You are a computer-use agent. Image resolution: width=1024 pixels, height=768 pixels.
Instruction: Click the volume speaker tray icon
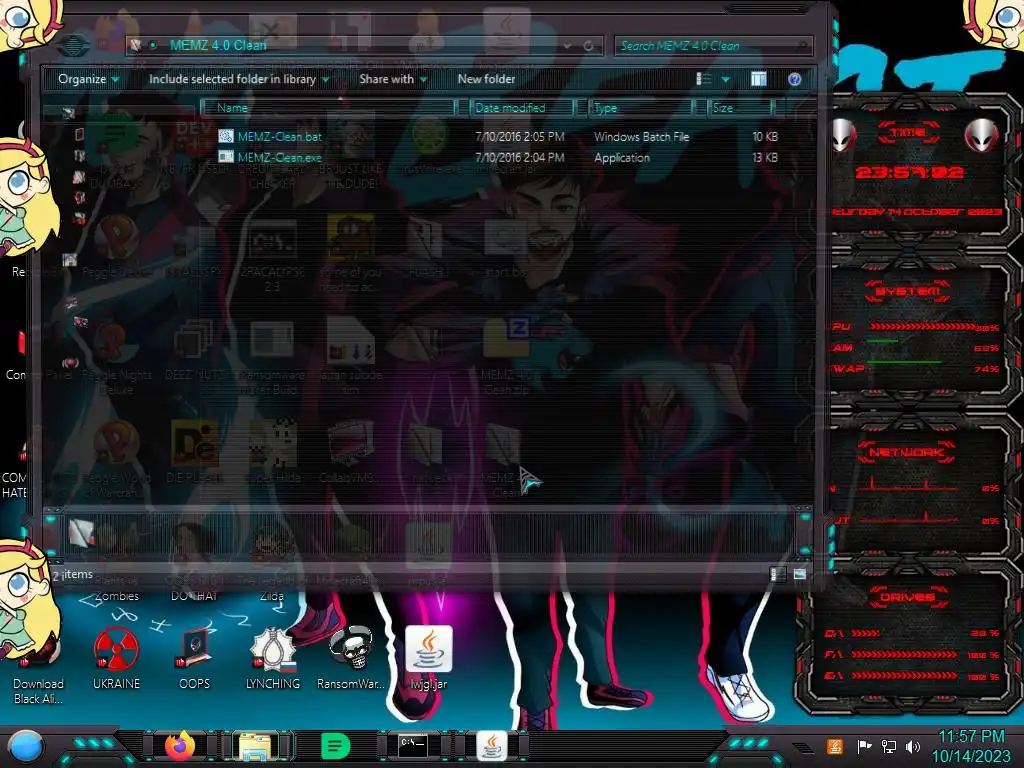(x=913, y=746)
